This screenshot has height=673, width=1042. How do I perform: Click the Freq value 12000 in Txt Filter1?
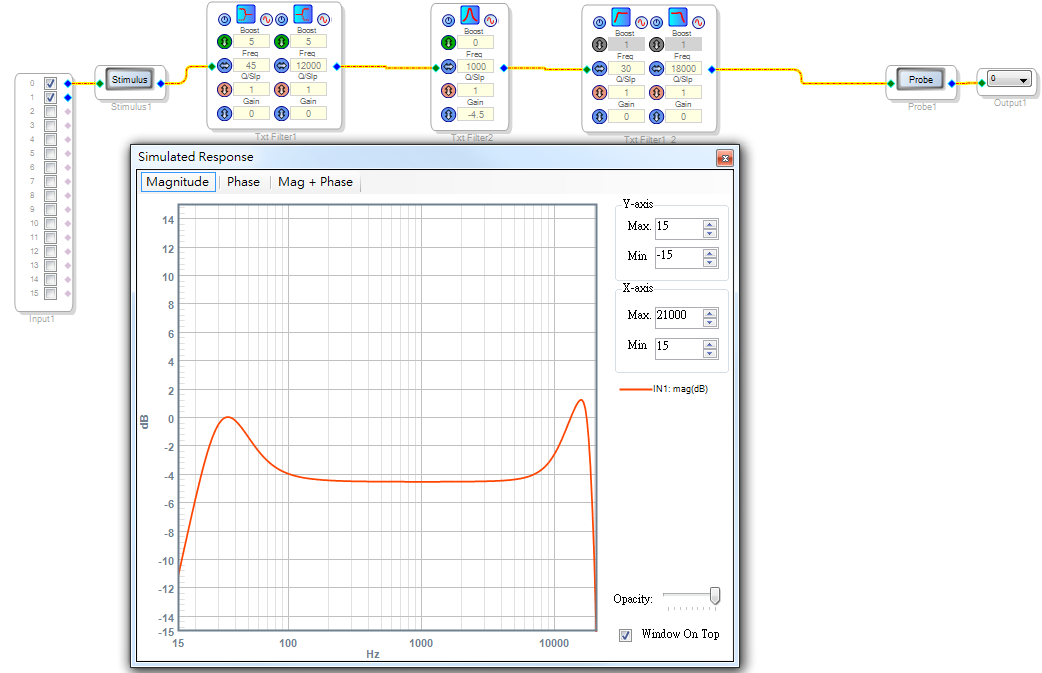[x=308, y=65]
